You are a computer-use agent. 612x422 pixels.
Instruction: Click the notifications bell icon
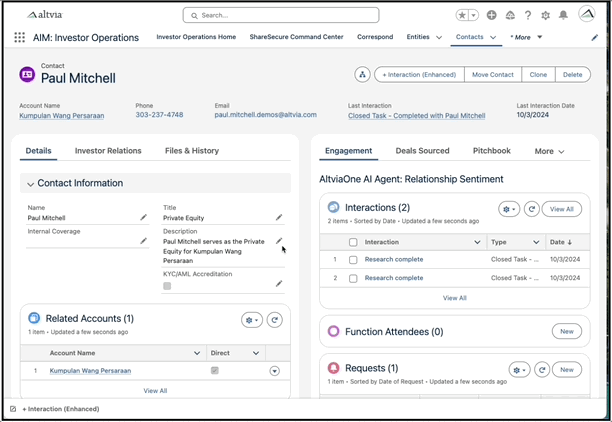tap(563, 15)
